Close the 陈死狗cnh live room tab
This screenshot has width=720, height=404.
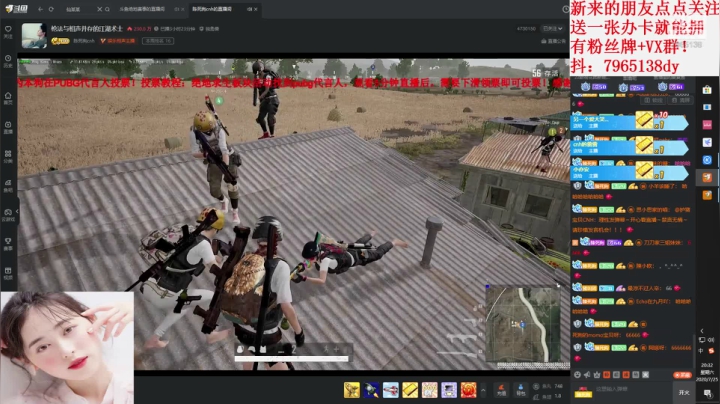(256, 9)
